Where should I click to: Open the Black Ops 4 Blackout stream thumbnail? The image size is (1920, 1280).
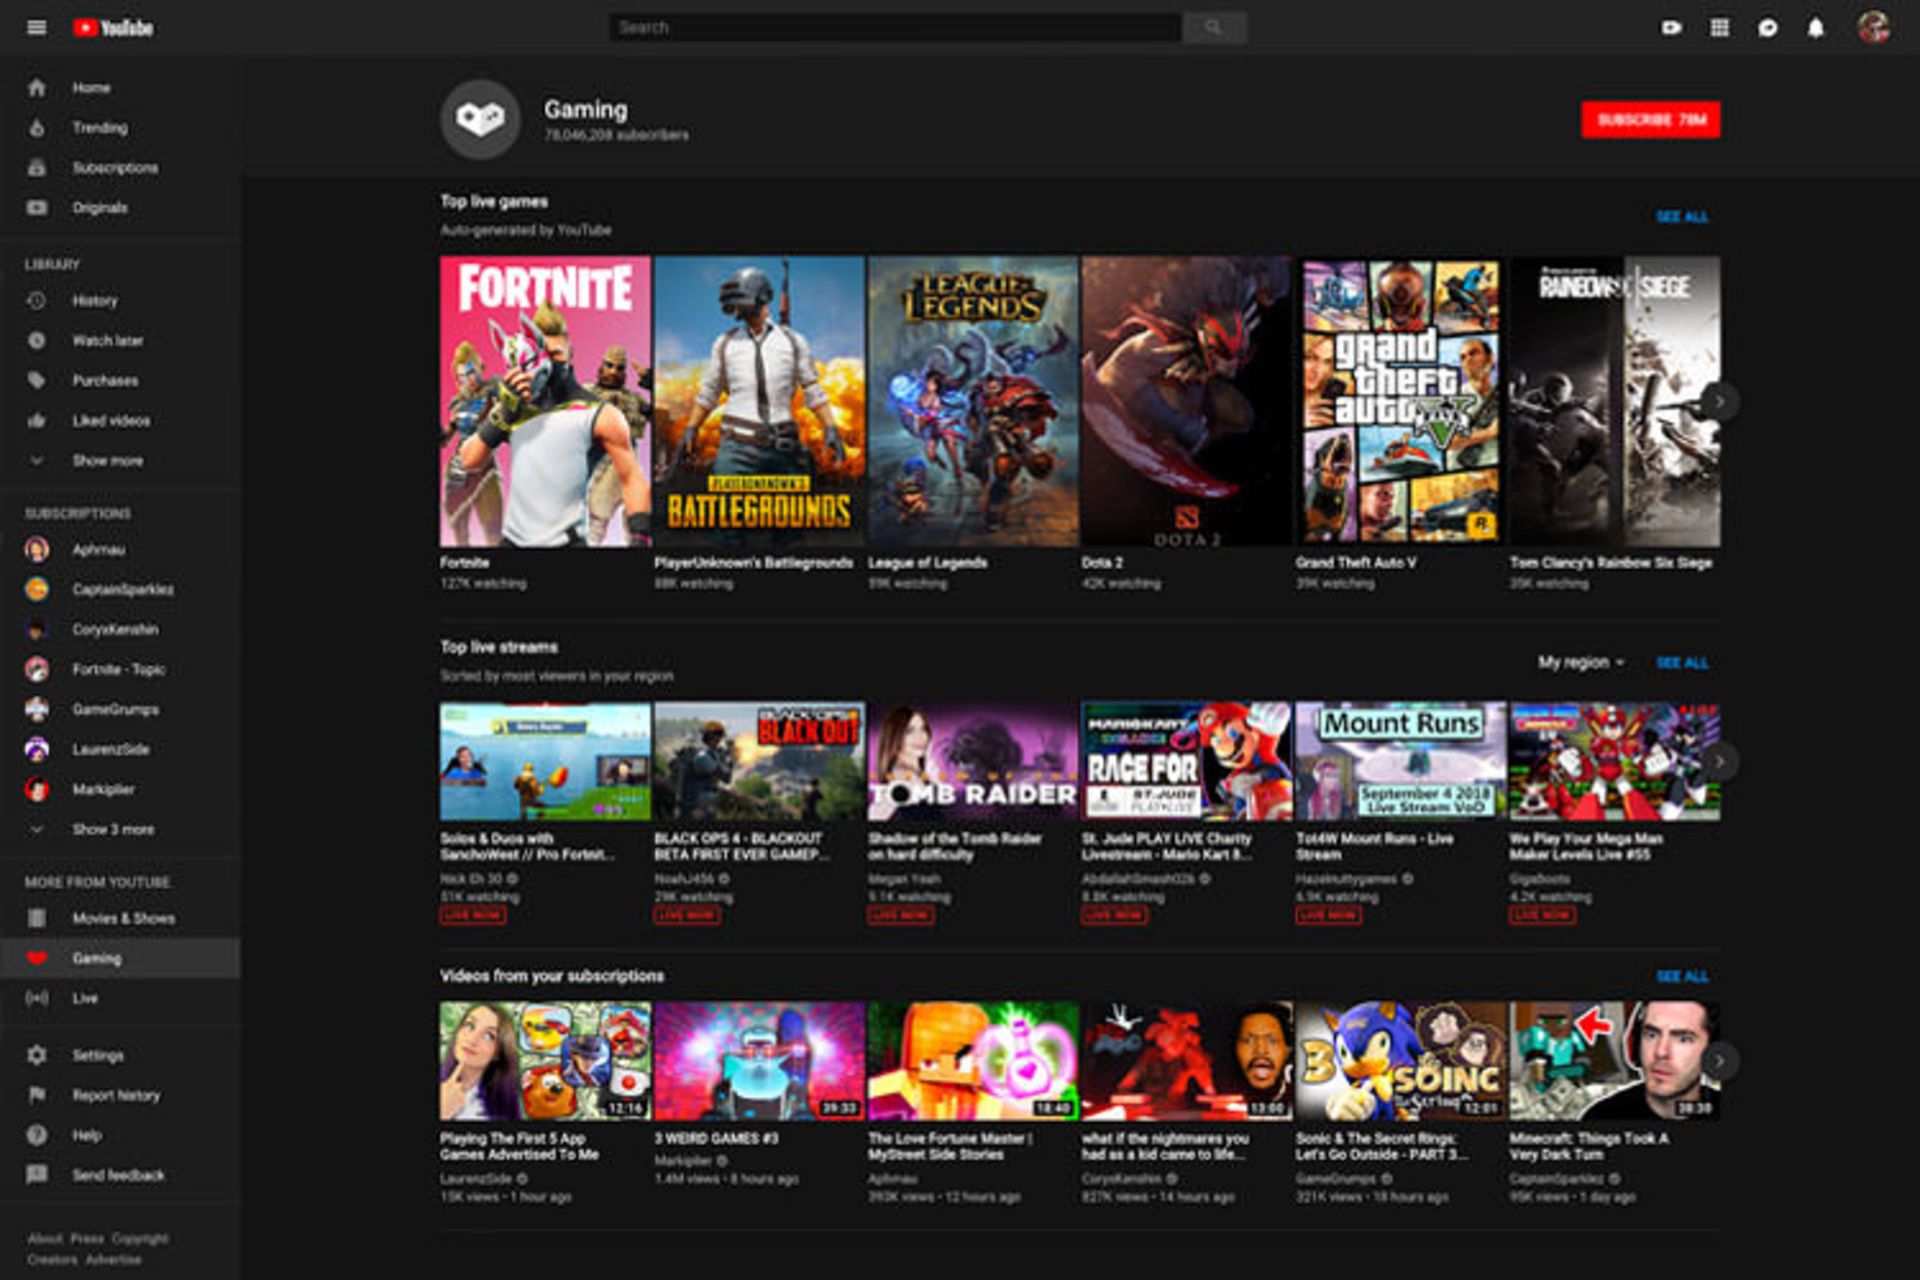(759, 761)
